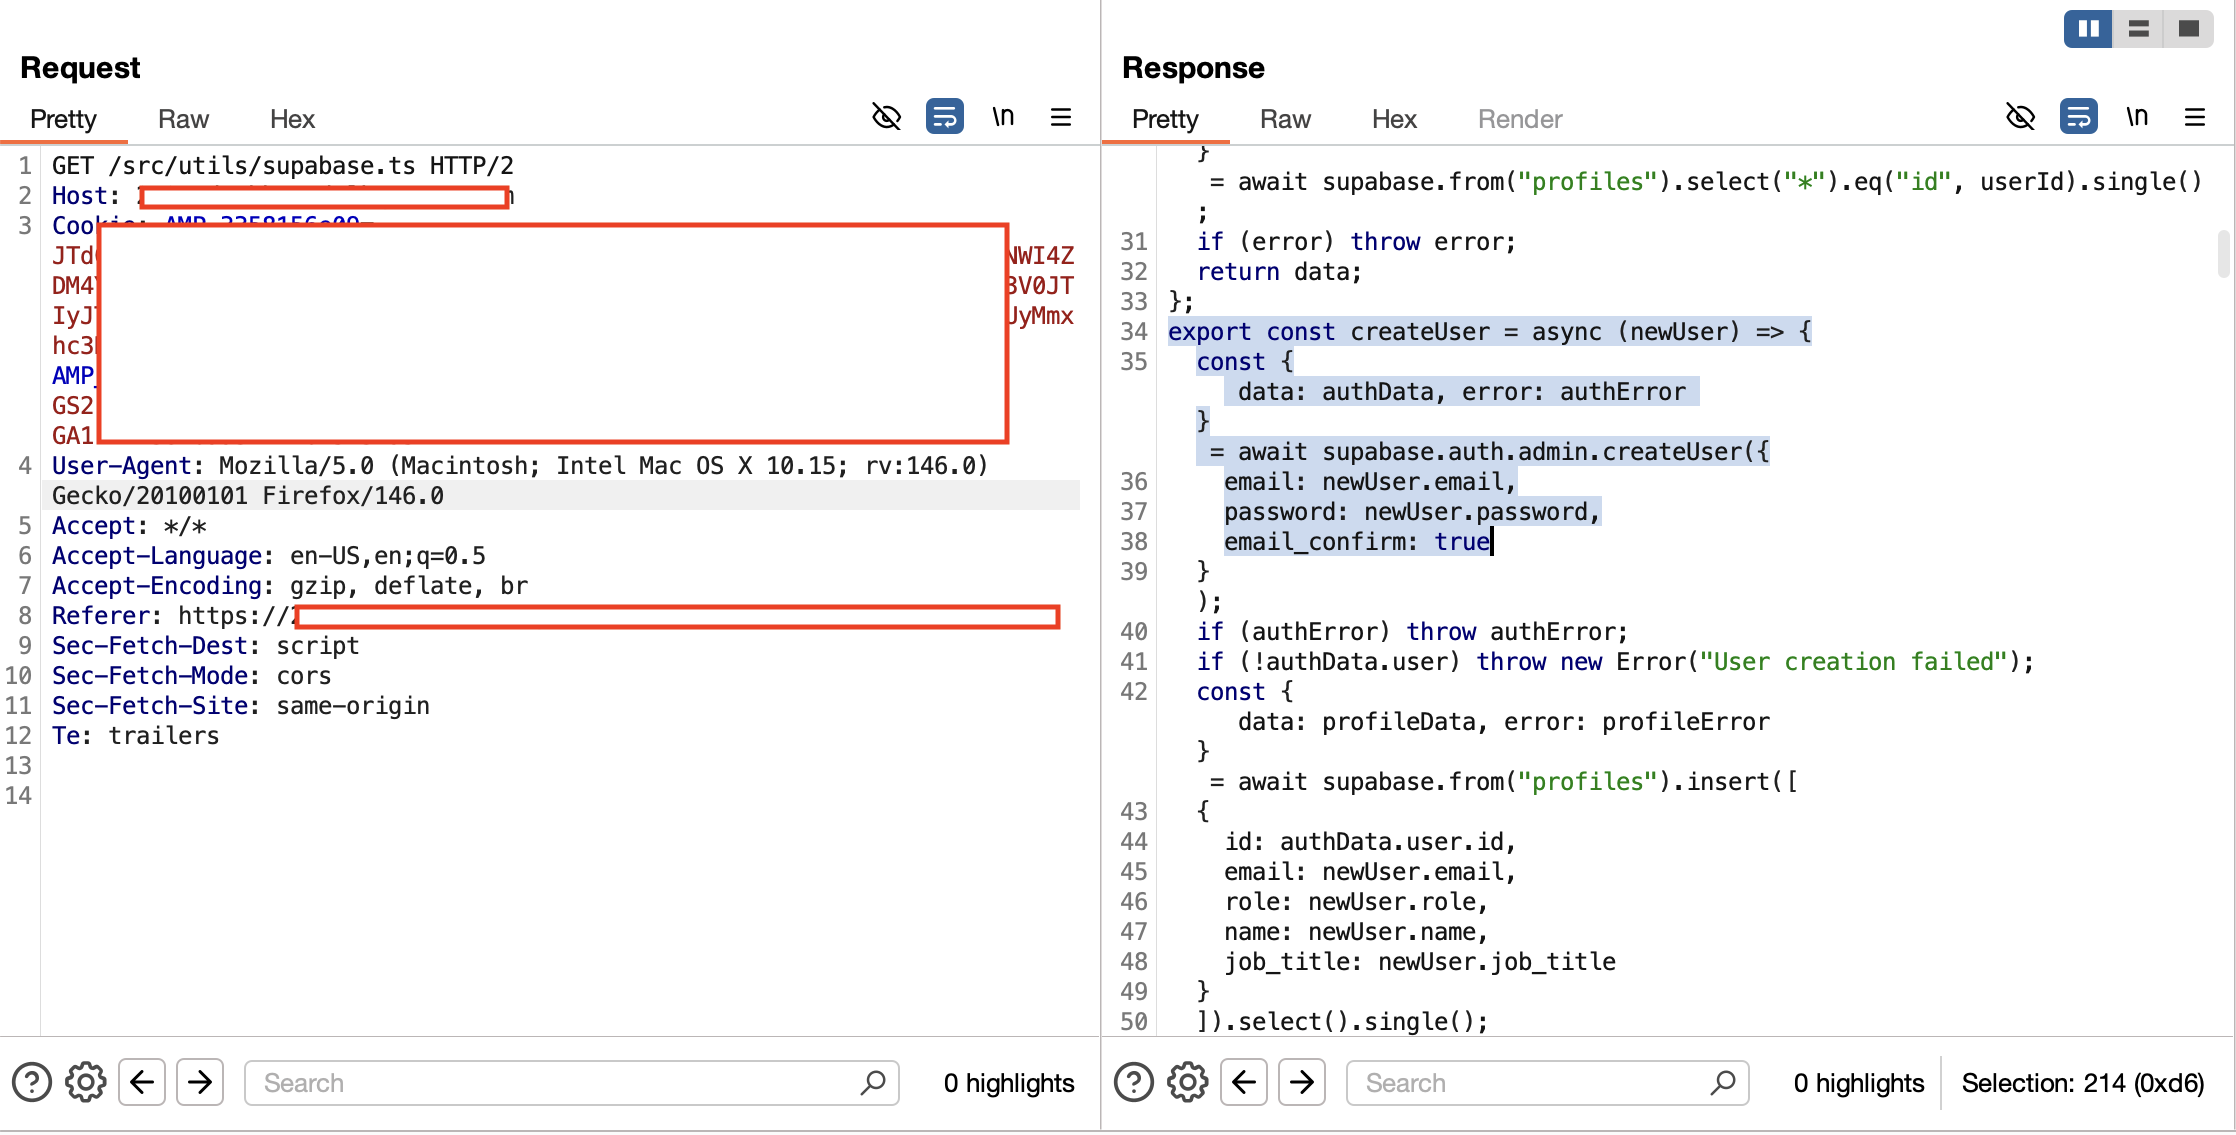
Task: Click the Response panel vertical scrollbar
Action: pos(2223,254)
